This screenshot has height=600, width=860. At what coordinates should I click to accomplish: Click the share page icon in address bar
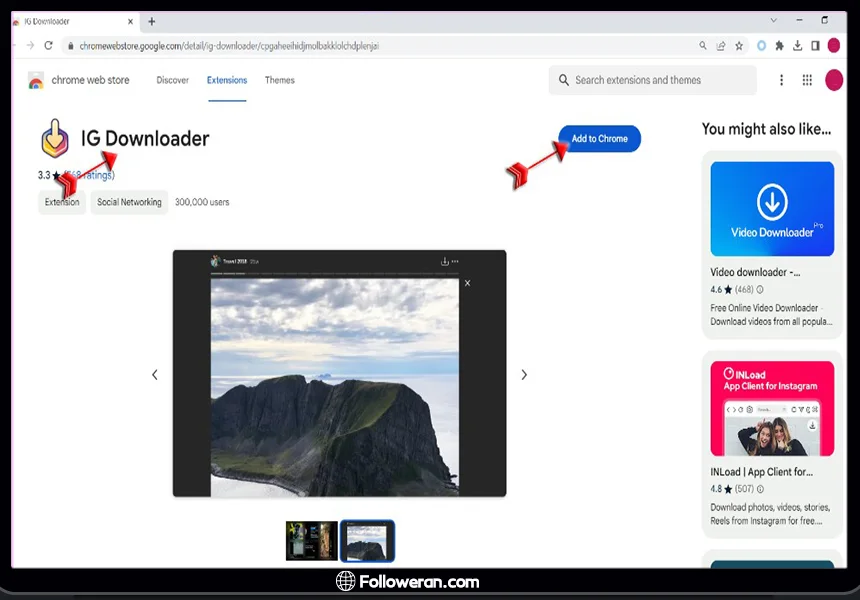721,45
